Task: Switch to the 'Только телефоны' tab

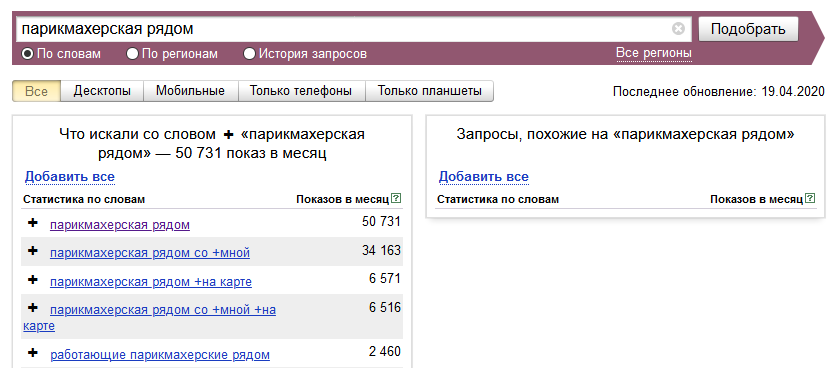Action: 301,91
